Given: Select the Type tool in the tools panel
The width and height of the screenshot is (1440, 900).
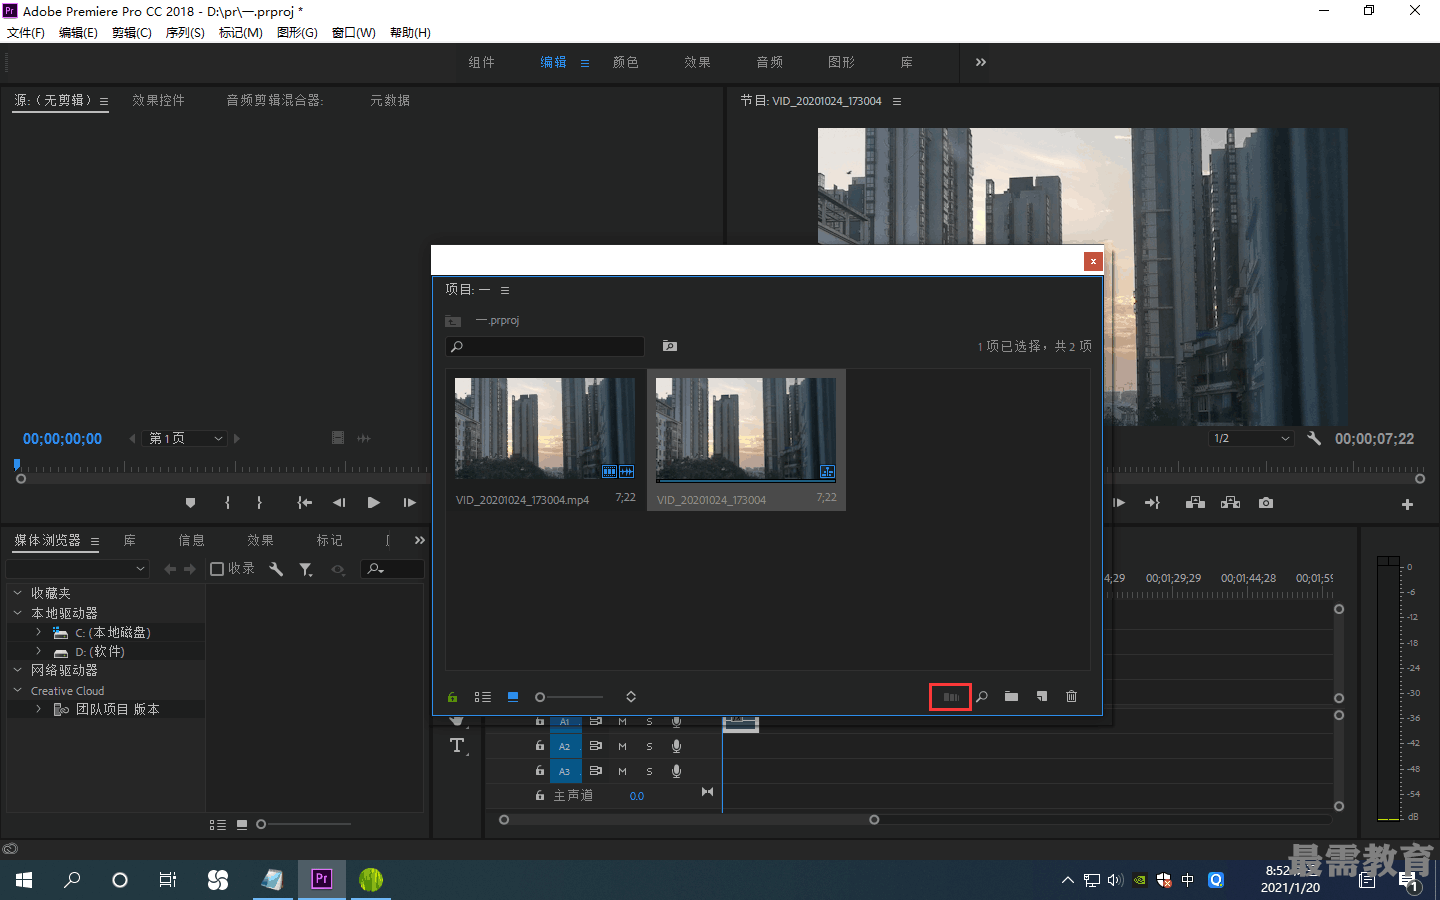Looking at the screenshot, I should (457, 746).
